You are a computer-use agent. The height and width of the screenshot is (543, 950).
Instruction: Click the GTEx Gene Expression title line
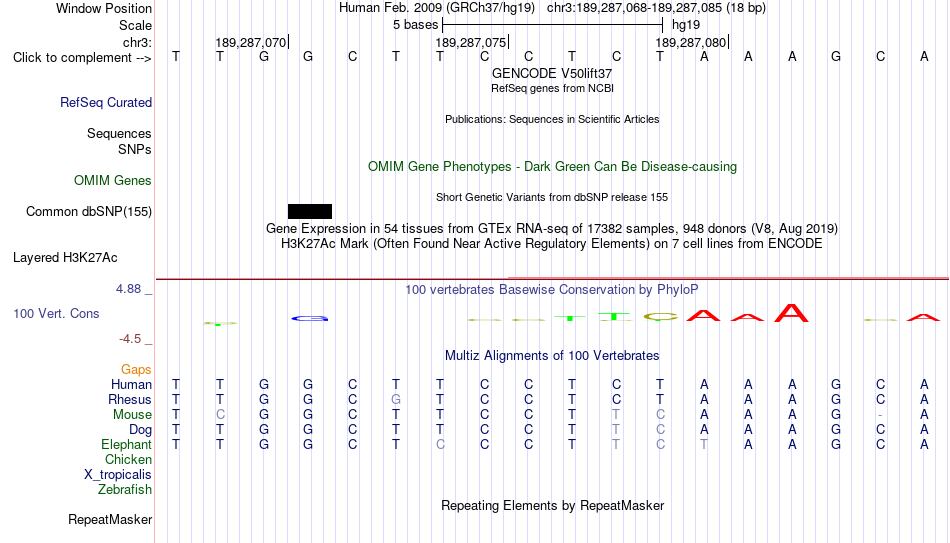tap(552, 228)
